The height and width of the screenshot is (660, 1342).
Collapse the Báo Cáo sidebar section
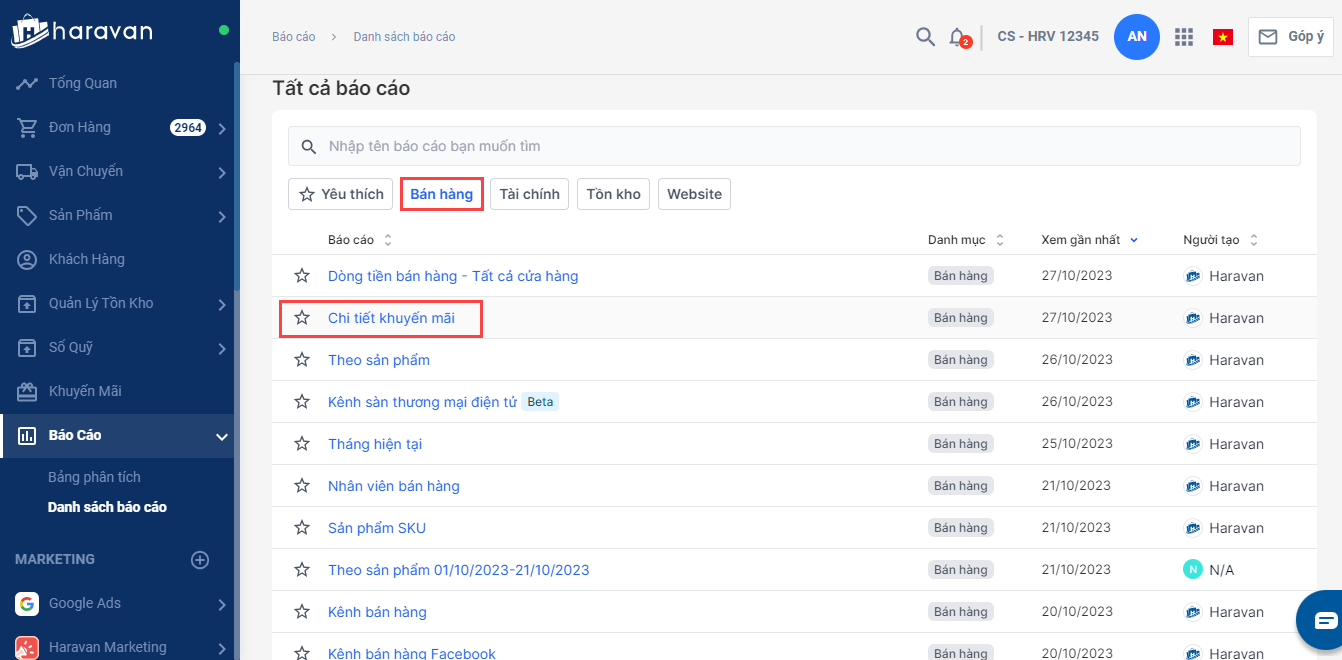pos(222,436)
